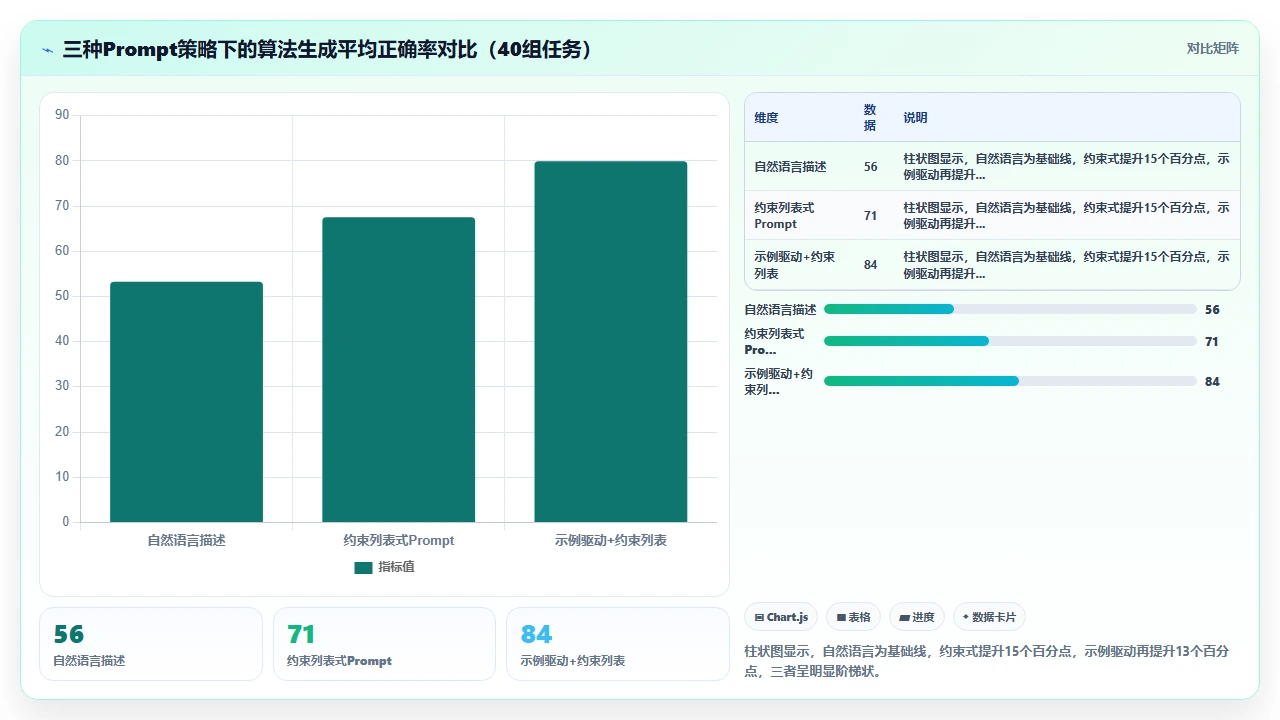
Task: Open the 71 约束列表式Prompt data card
Action: [384, 644]
